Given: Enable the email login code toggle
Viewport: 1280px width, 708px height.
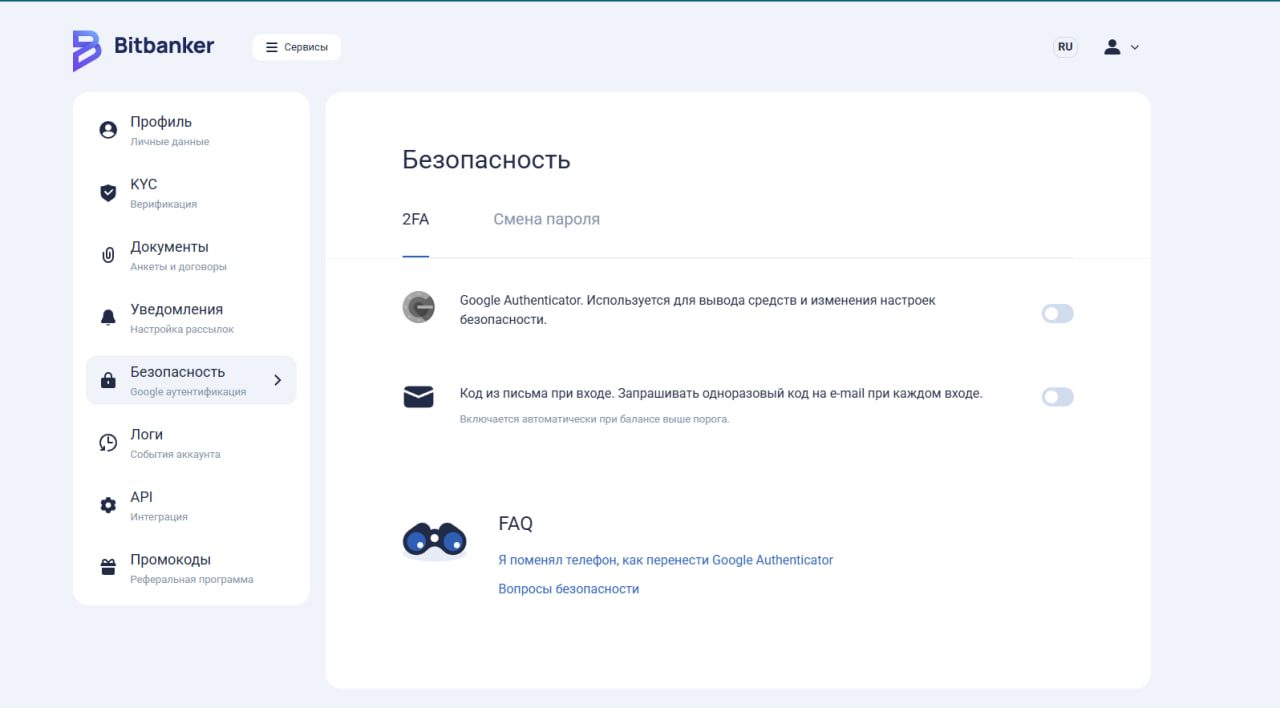Looking at the screenshot, I should [1057, 397].
